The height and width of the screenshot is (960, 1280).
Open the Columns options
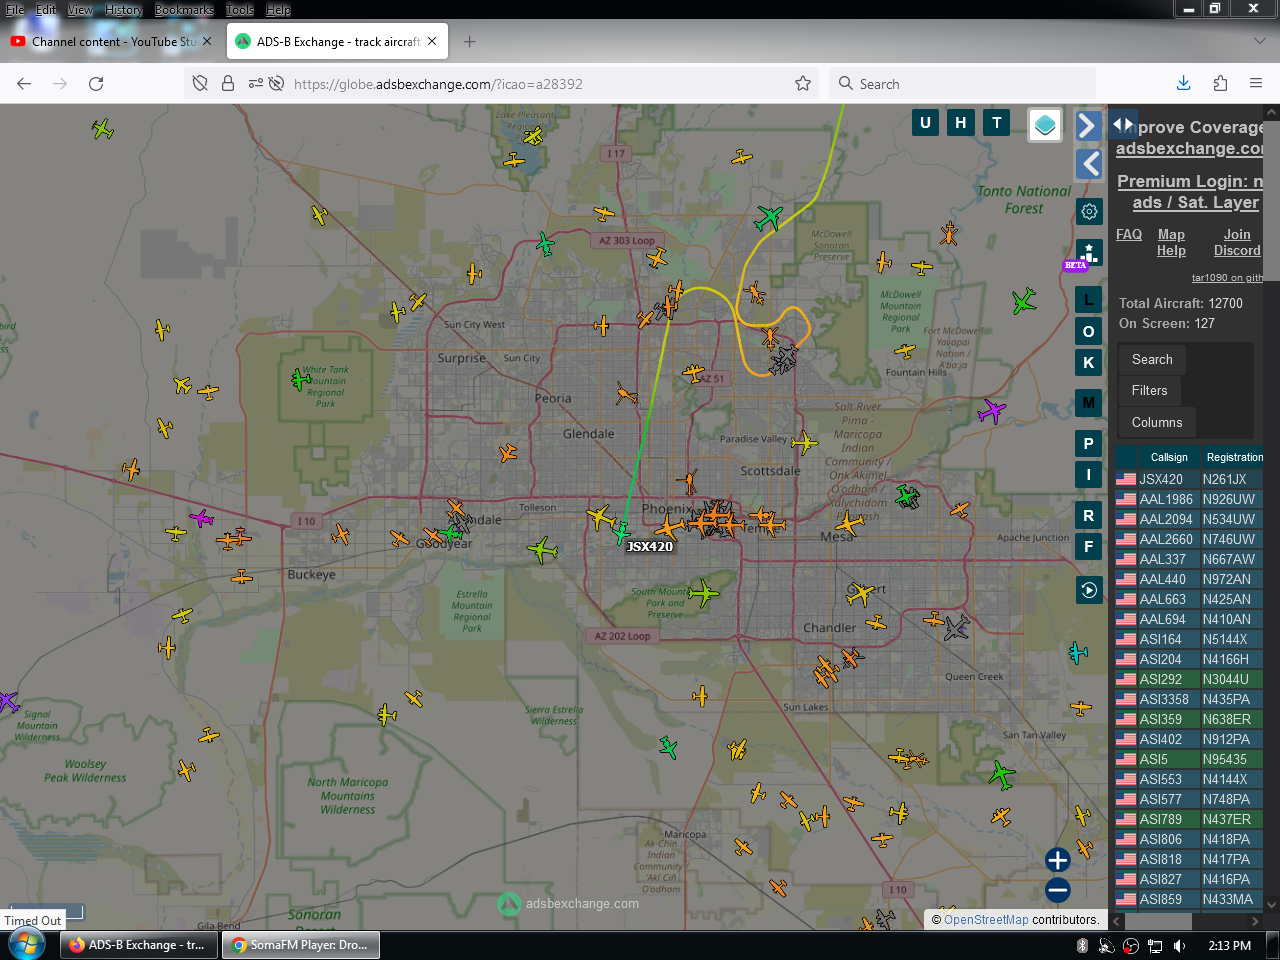tap(1157, 423)
